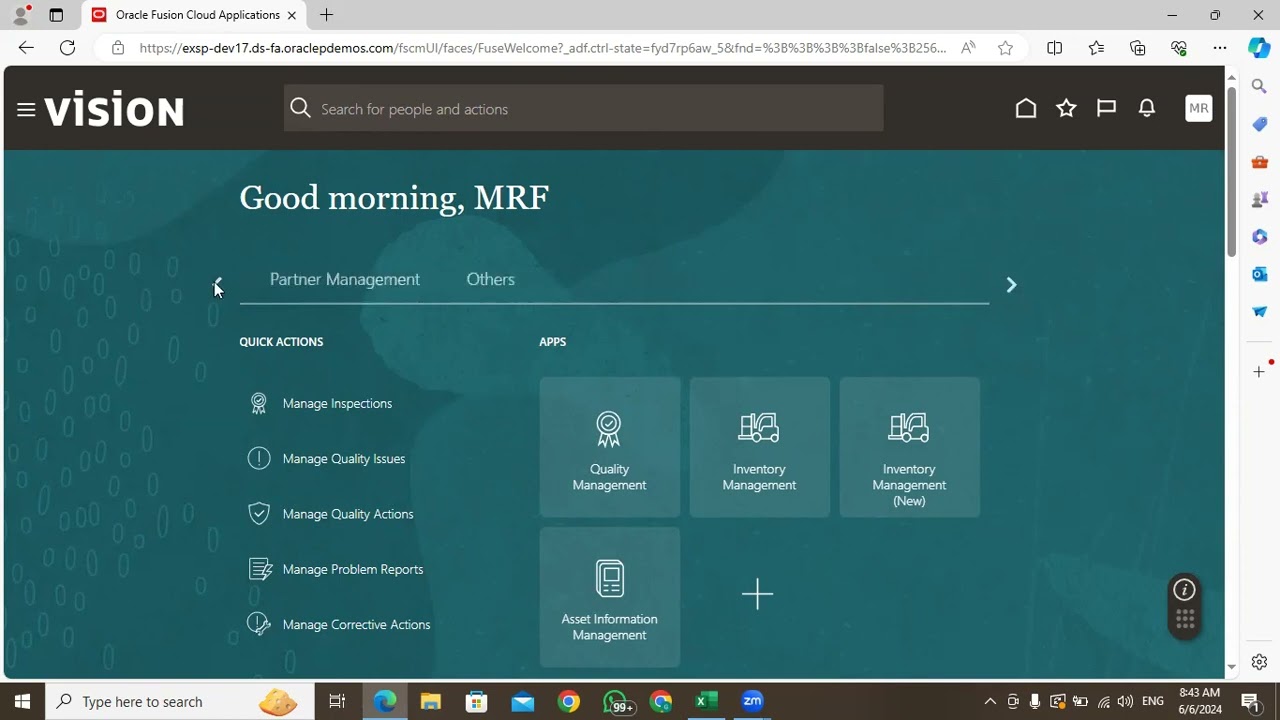Image resolution: width=1280 pixels, height=720 pixels.
Task: Click Manage Corrective Actions link
Action: [x=357, y=624]
